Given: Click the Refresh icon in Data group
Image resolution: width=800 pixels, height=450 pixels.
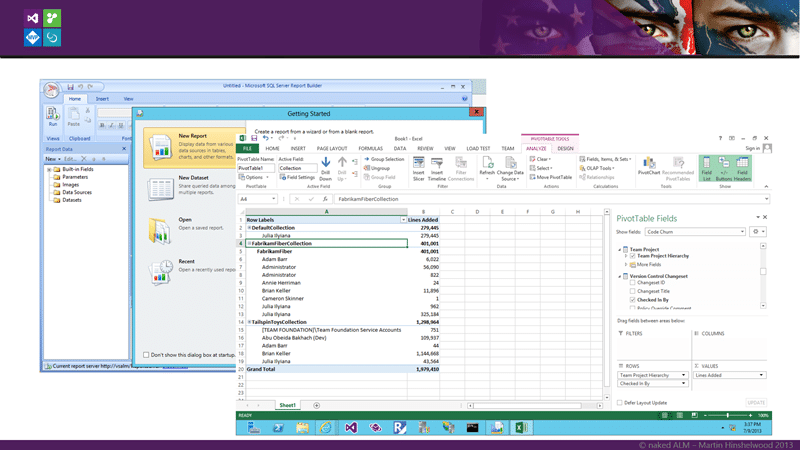Looking at the screenshot, I should (x=487, y=163).
